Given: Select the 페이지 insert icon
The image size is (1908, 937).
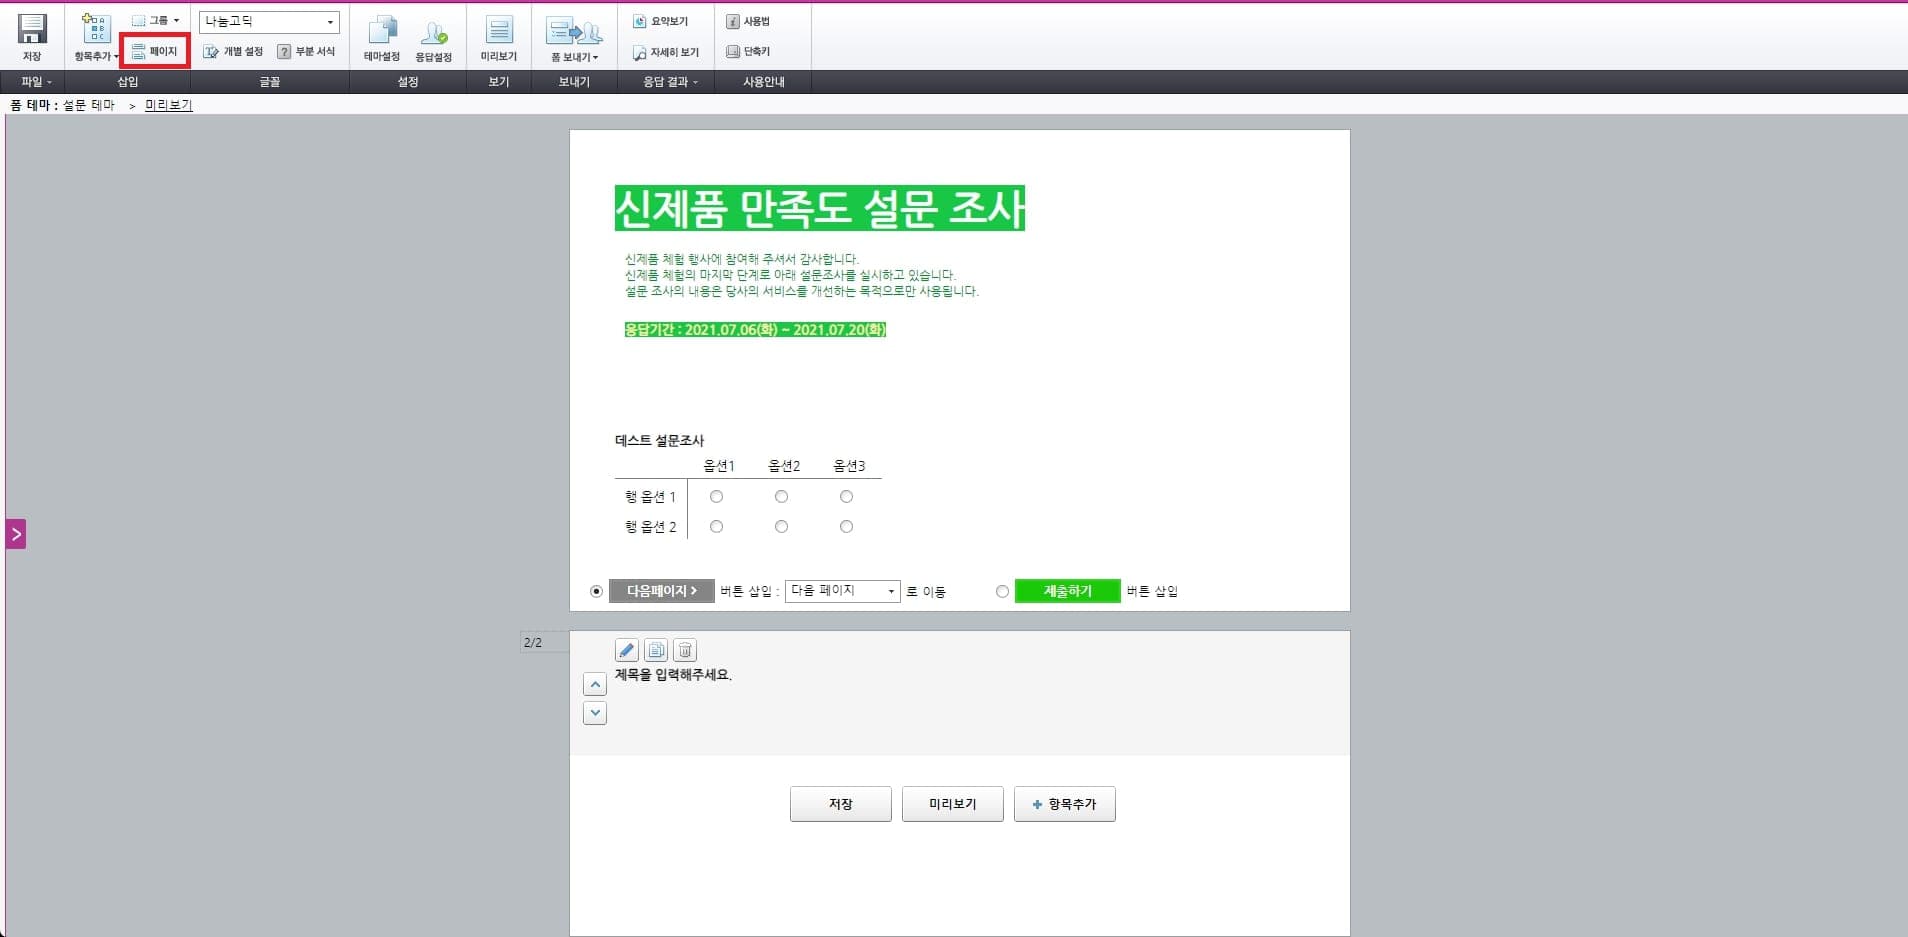Looking at the screenshot, I should pos(156,51).
